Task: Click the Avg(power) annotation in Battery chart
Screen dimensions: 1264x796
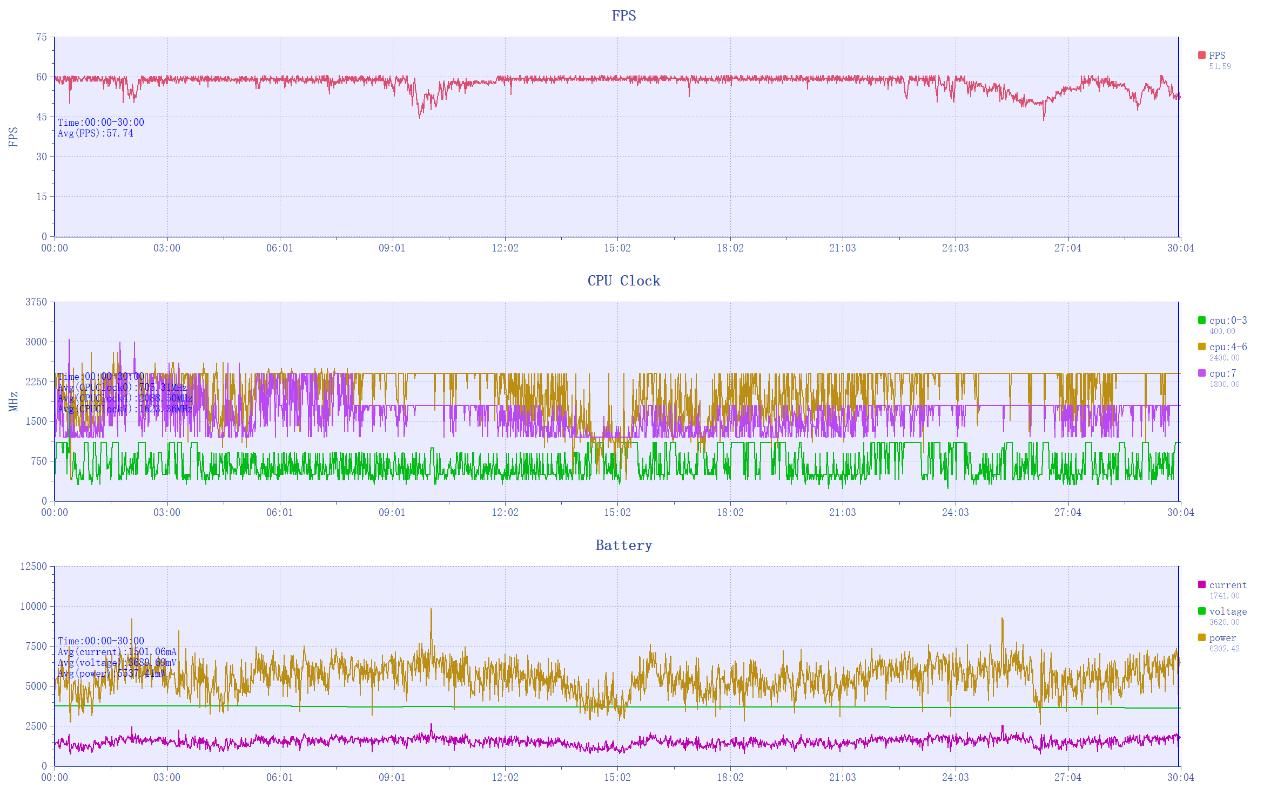Action: pyautogui.click(x=112, y=673)
